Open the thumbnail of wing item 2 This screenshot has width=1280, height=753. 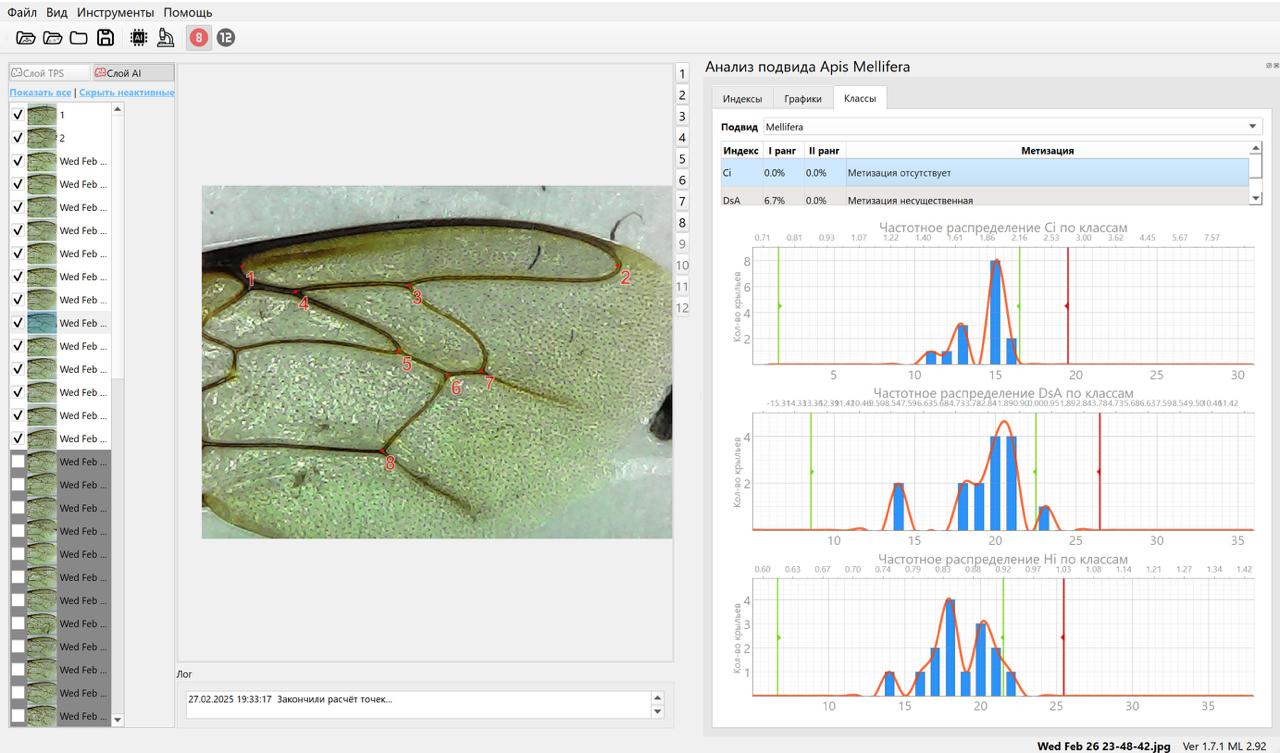click(42, 138)
